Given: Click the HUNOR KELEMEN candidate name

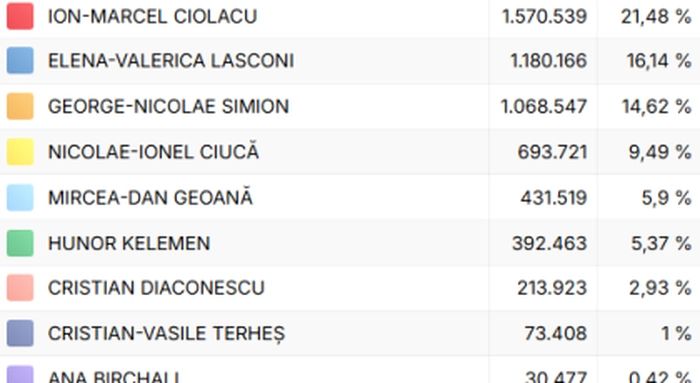Looking at the screenshot, I should pyautogui.click(x=129, y=243).
